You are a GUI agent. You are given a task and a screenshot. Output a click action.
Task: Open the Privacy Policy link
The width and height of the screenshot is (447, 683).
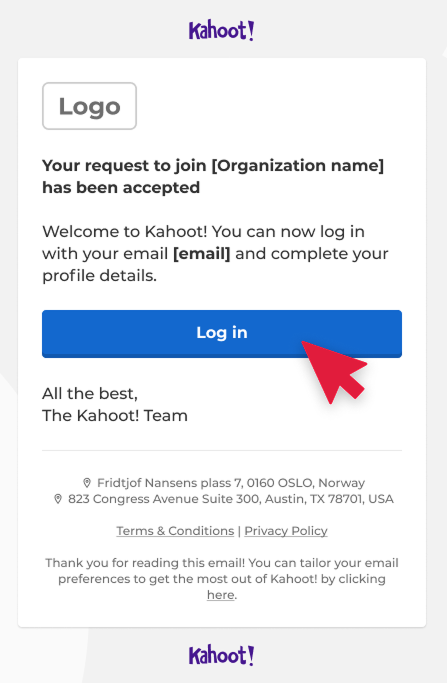point(286,531)
